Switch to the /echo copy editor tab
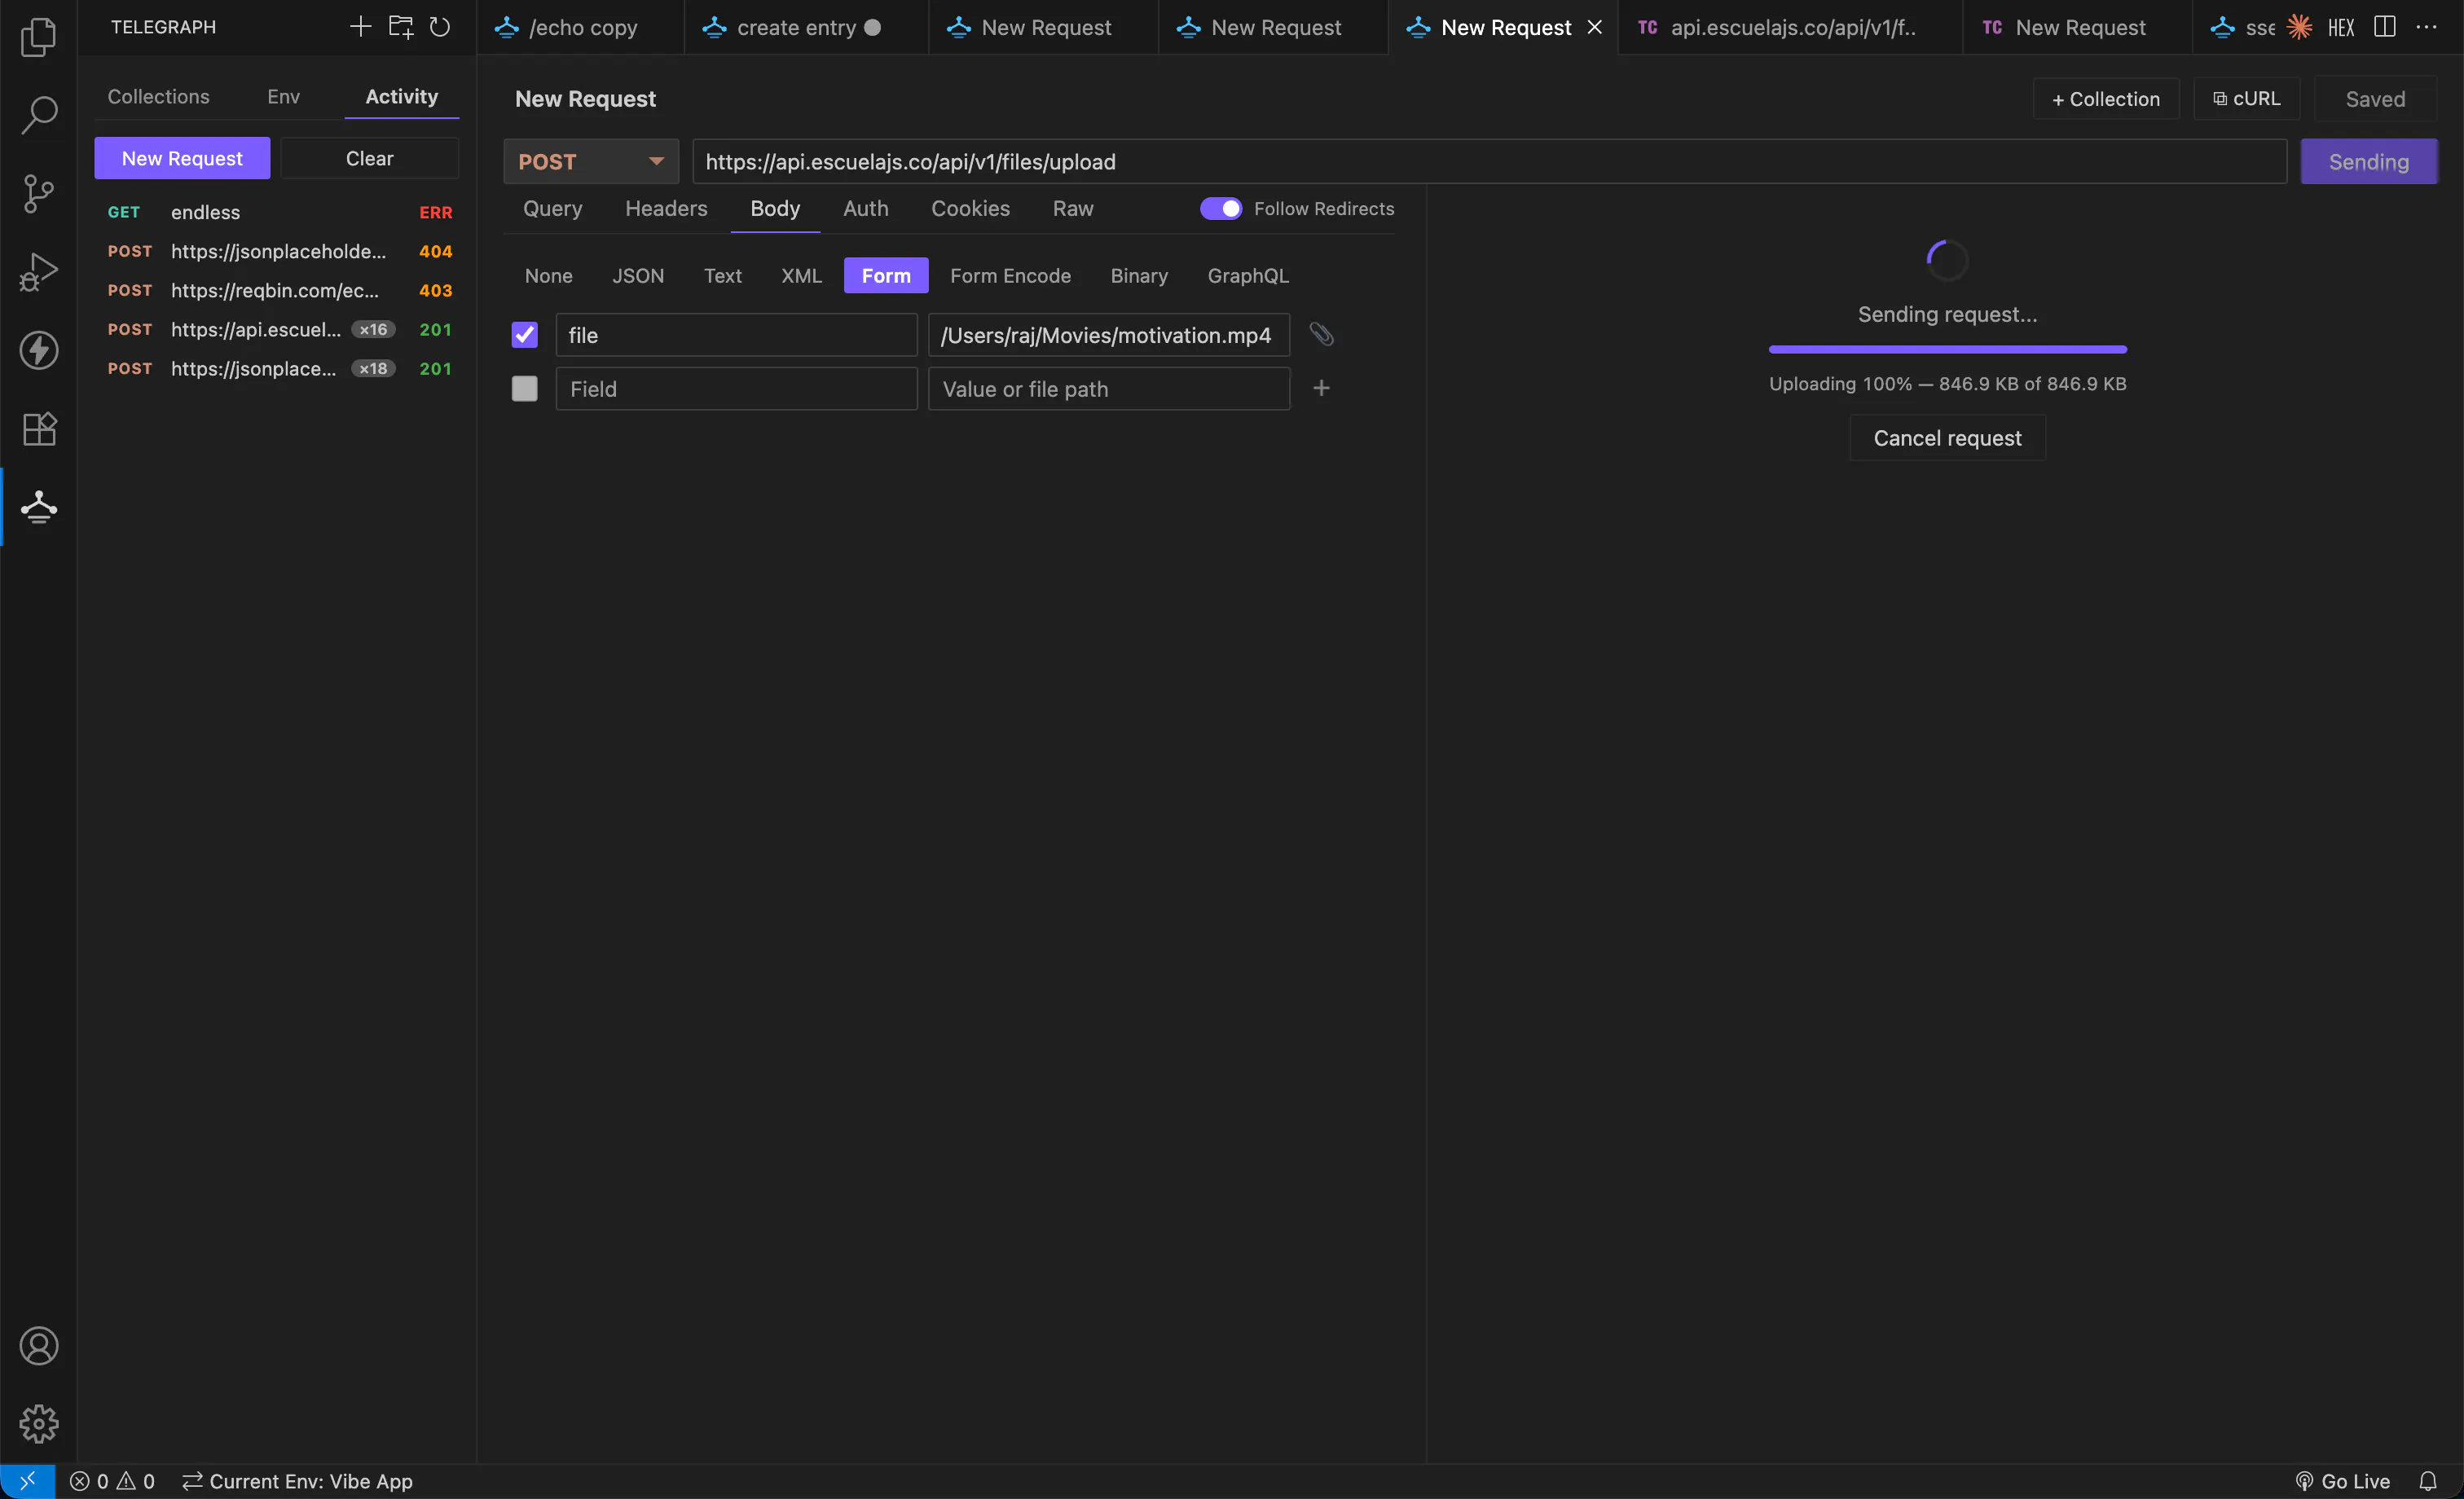The height and width of the screenshot is (1499, 2464). pyautogui.click(x=581, y=27)
